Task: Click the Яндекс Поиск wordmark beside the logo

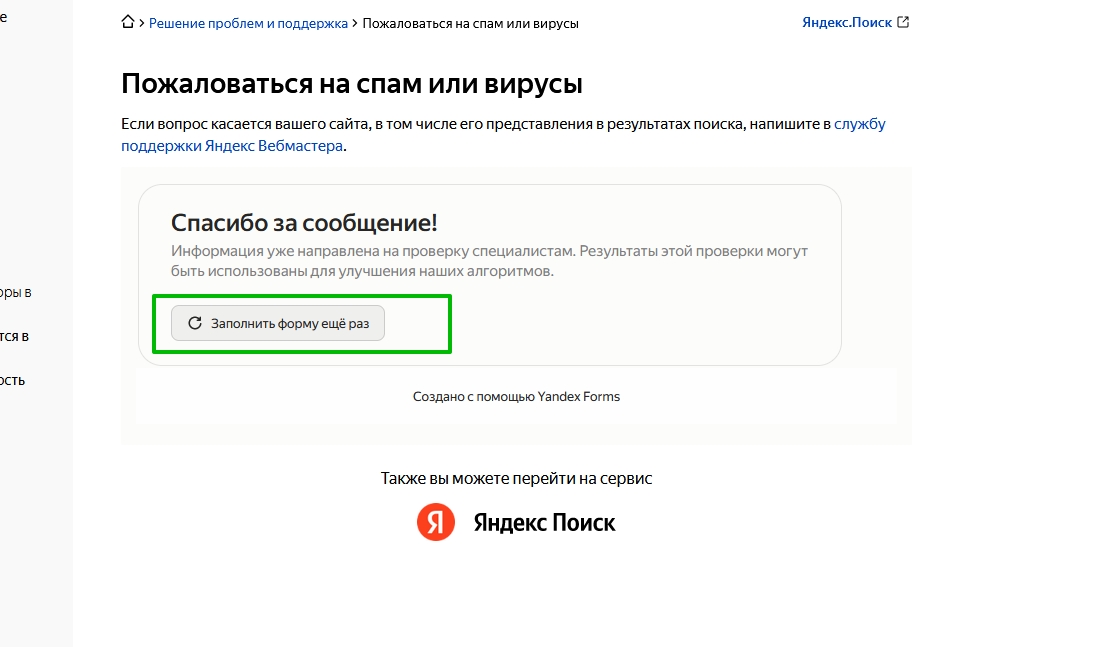Action: (x=544, y=522)
